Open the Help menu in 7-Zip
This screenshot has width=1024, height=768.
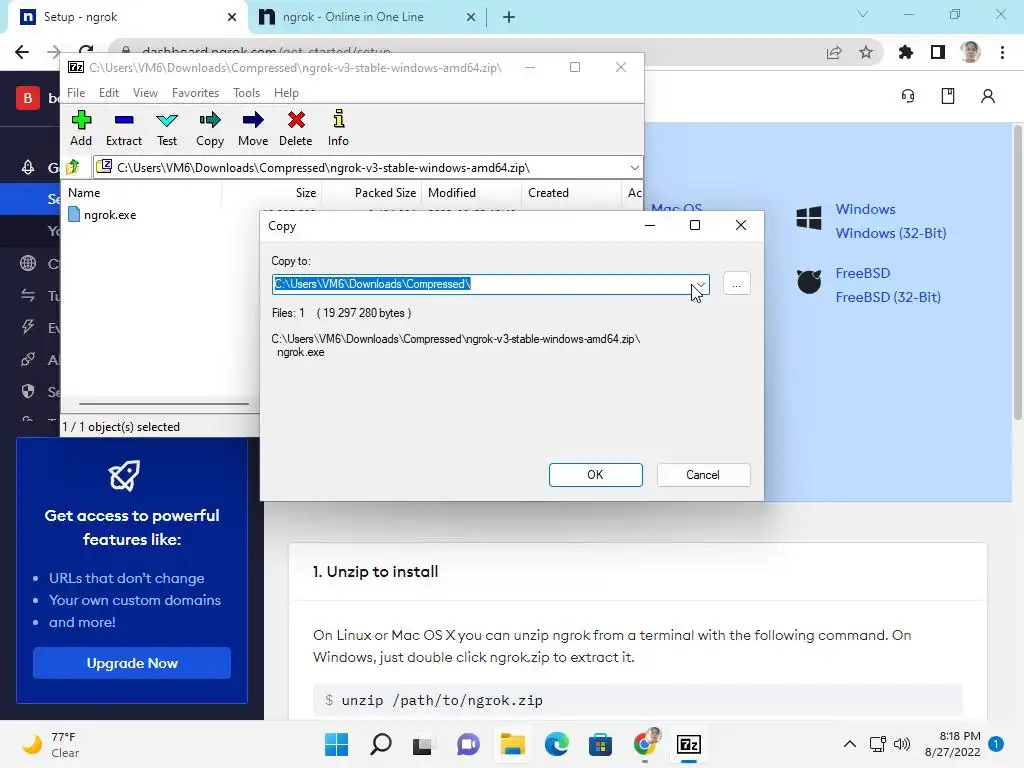[x=286, y=93]
